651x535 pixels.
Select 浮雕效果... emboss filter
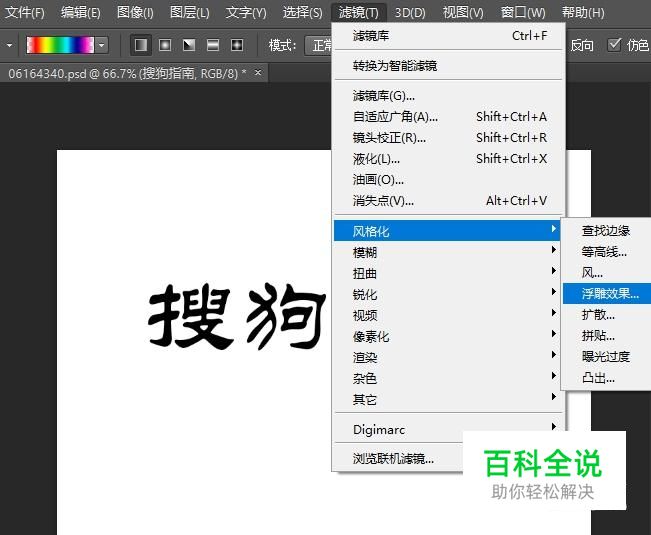click(607, 294)
